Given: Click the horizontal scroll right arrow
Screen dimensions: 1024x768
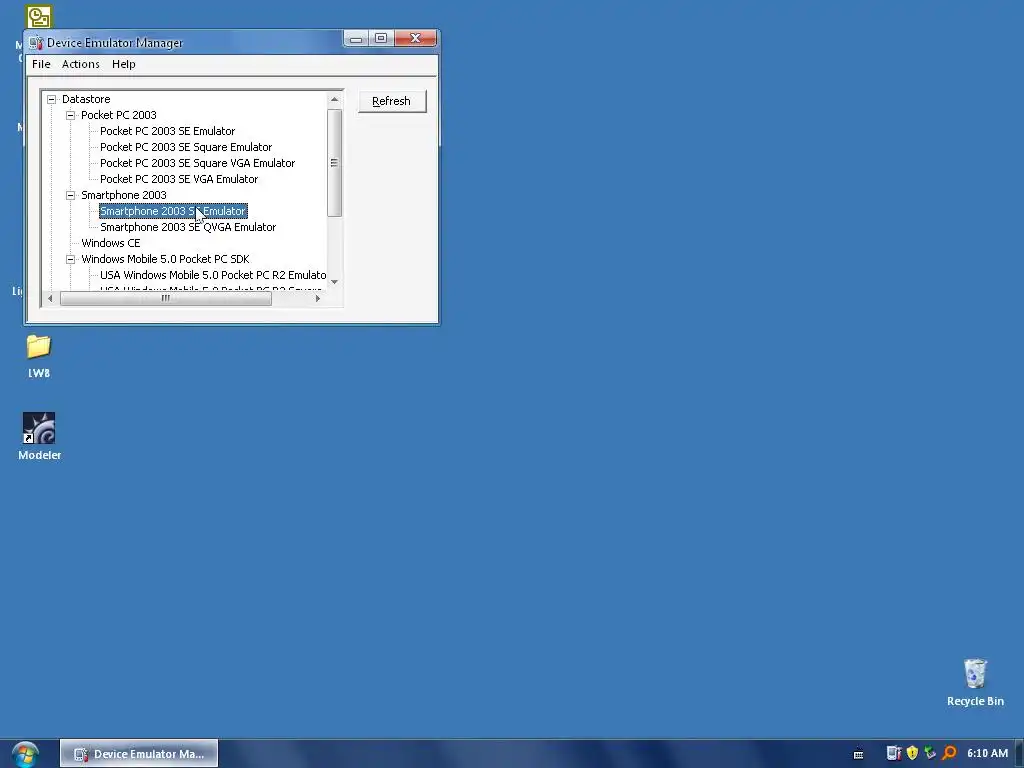Looking at the screenshot, I should coord(318,298).
